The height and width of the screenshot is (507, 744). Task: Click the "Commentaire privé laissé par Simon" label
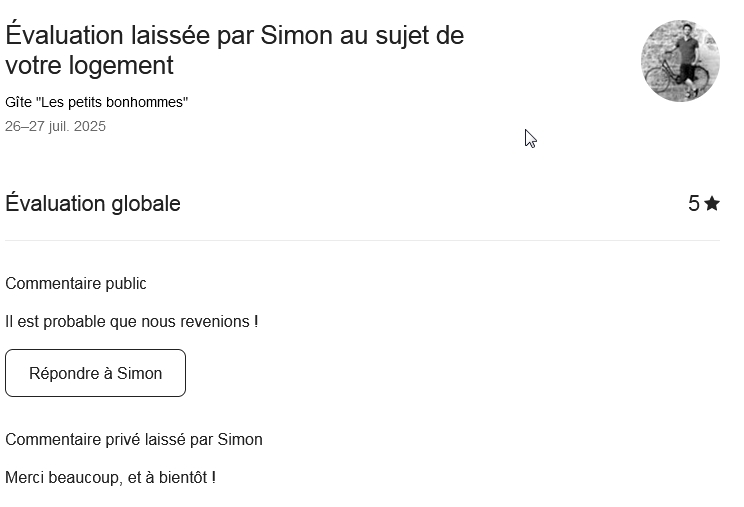(x=133, y=440)
